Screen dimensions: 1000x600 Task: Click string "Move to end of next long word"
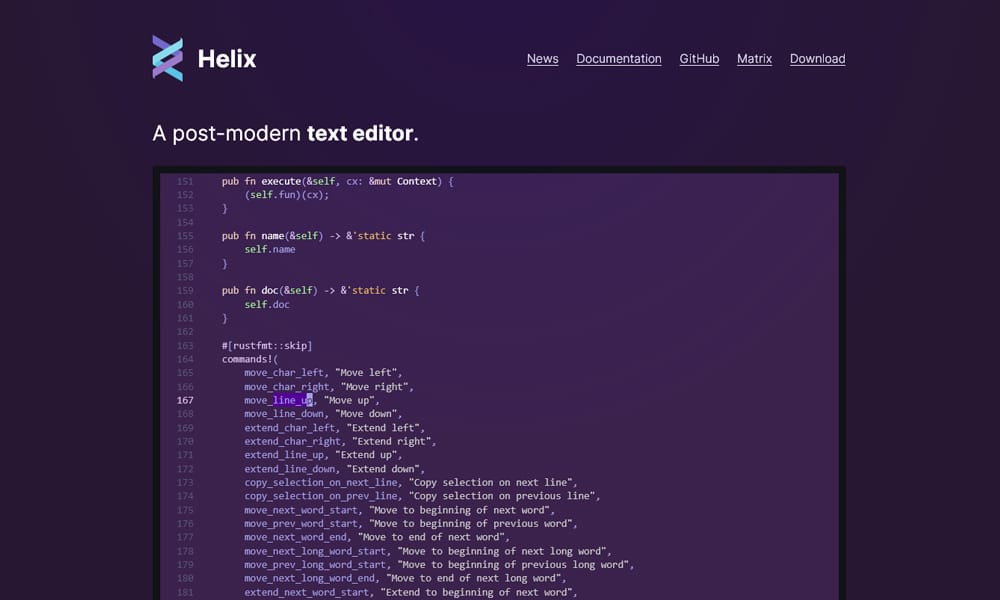coord(472,578)
